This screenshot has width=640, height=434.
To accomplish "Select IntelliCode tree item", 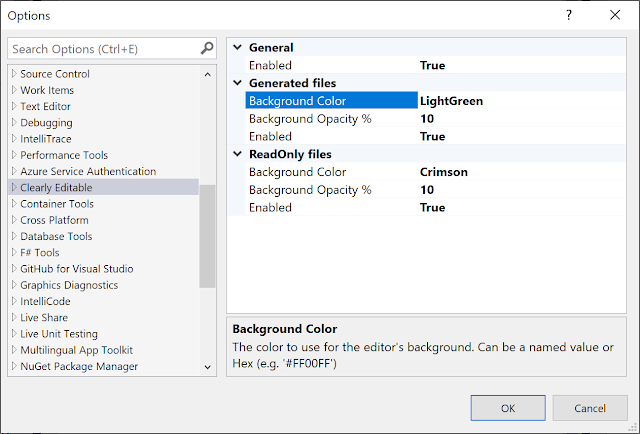I will click(x=45, y=301).
